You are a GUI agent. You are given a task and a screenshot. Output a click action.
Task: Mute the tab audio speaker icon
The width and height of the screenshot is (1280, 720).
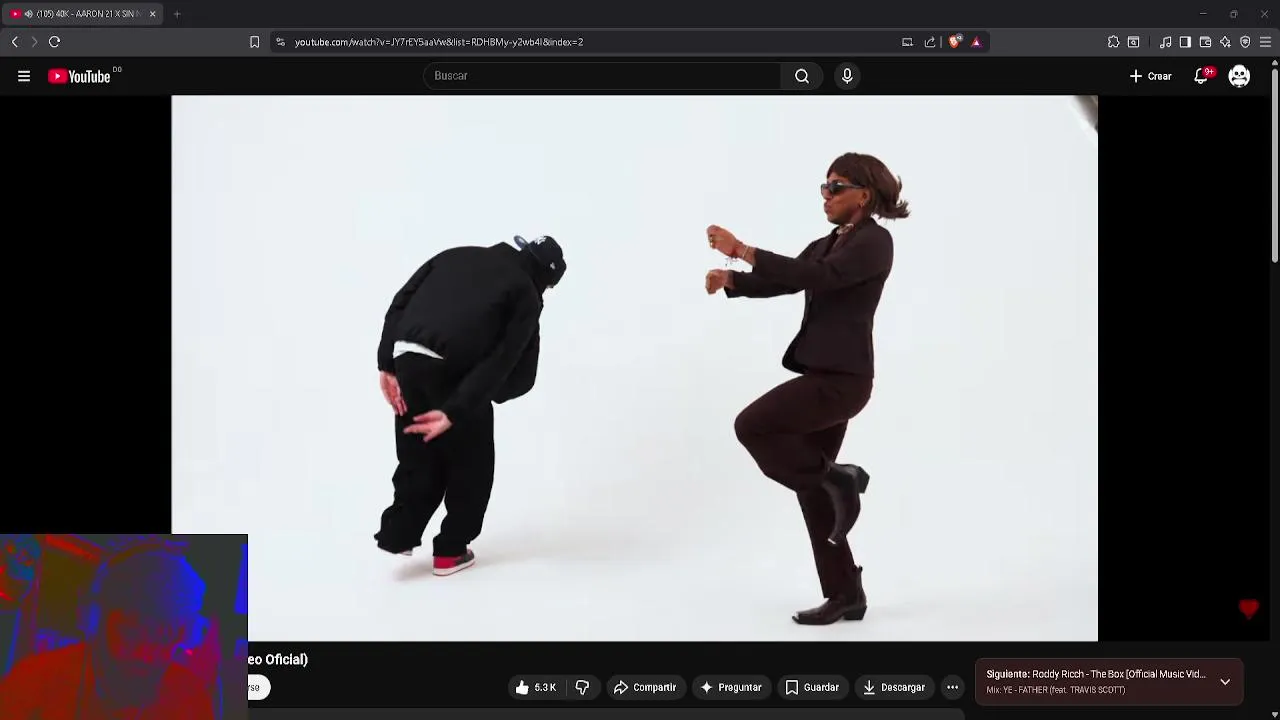tap(28, 14)
